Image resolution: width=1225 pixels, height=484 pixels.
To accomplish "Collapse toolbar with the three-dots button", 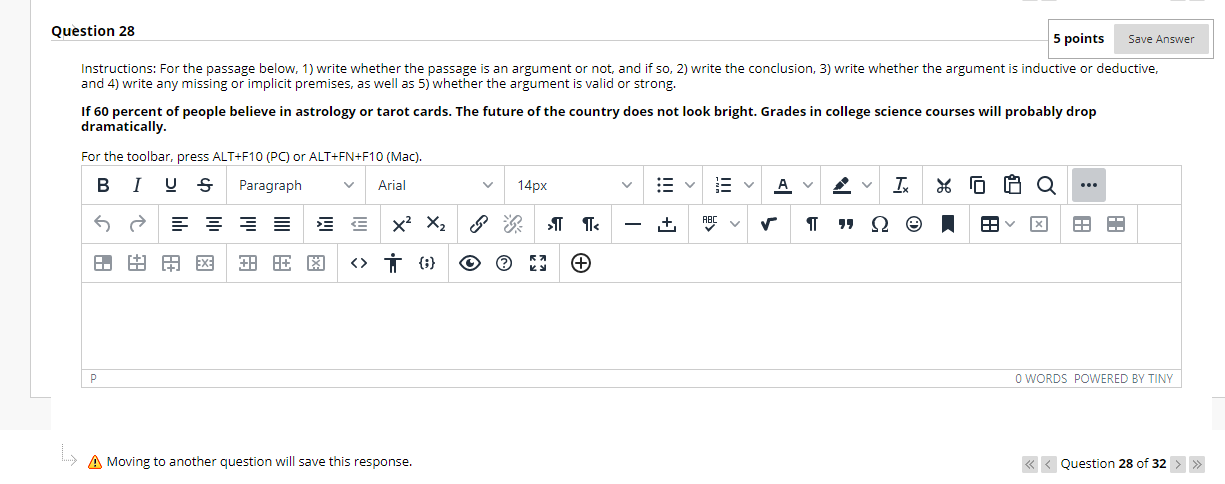I will tap(1088, 185).
